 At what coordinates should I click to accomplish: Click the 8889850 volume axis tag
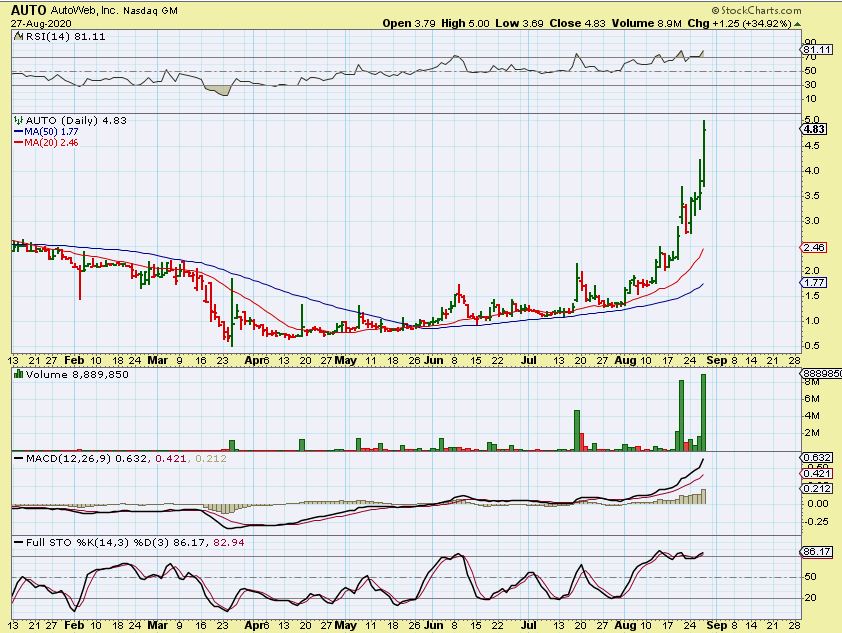pos(821,373)
